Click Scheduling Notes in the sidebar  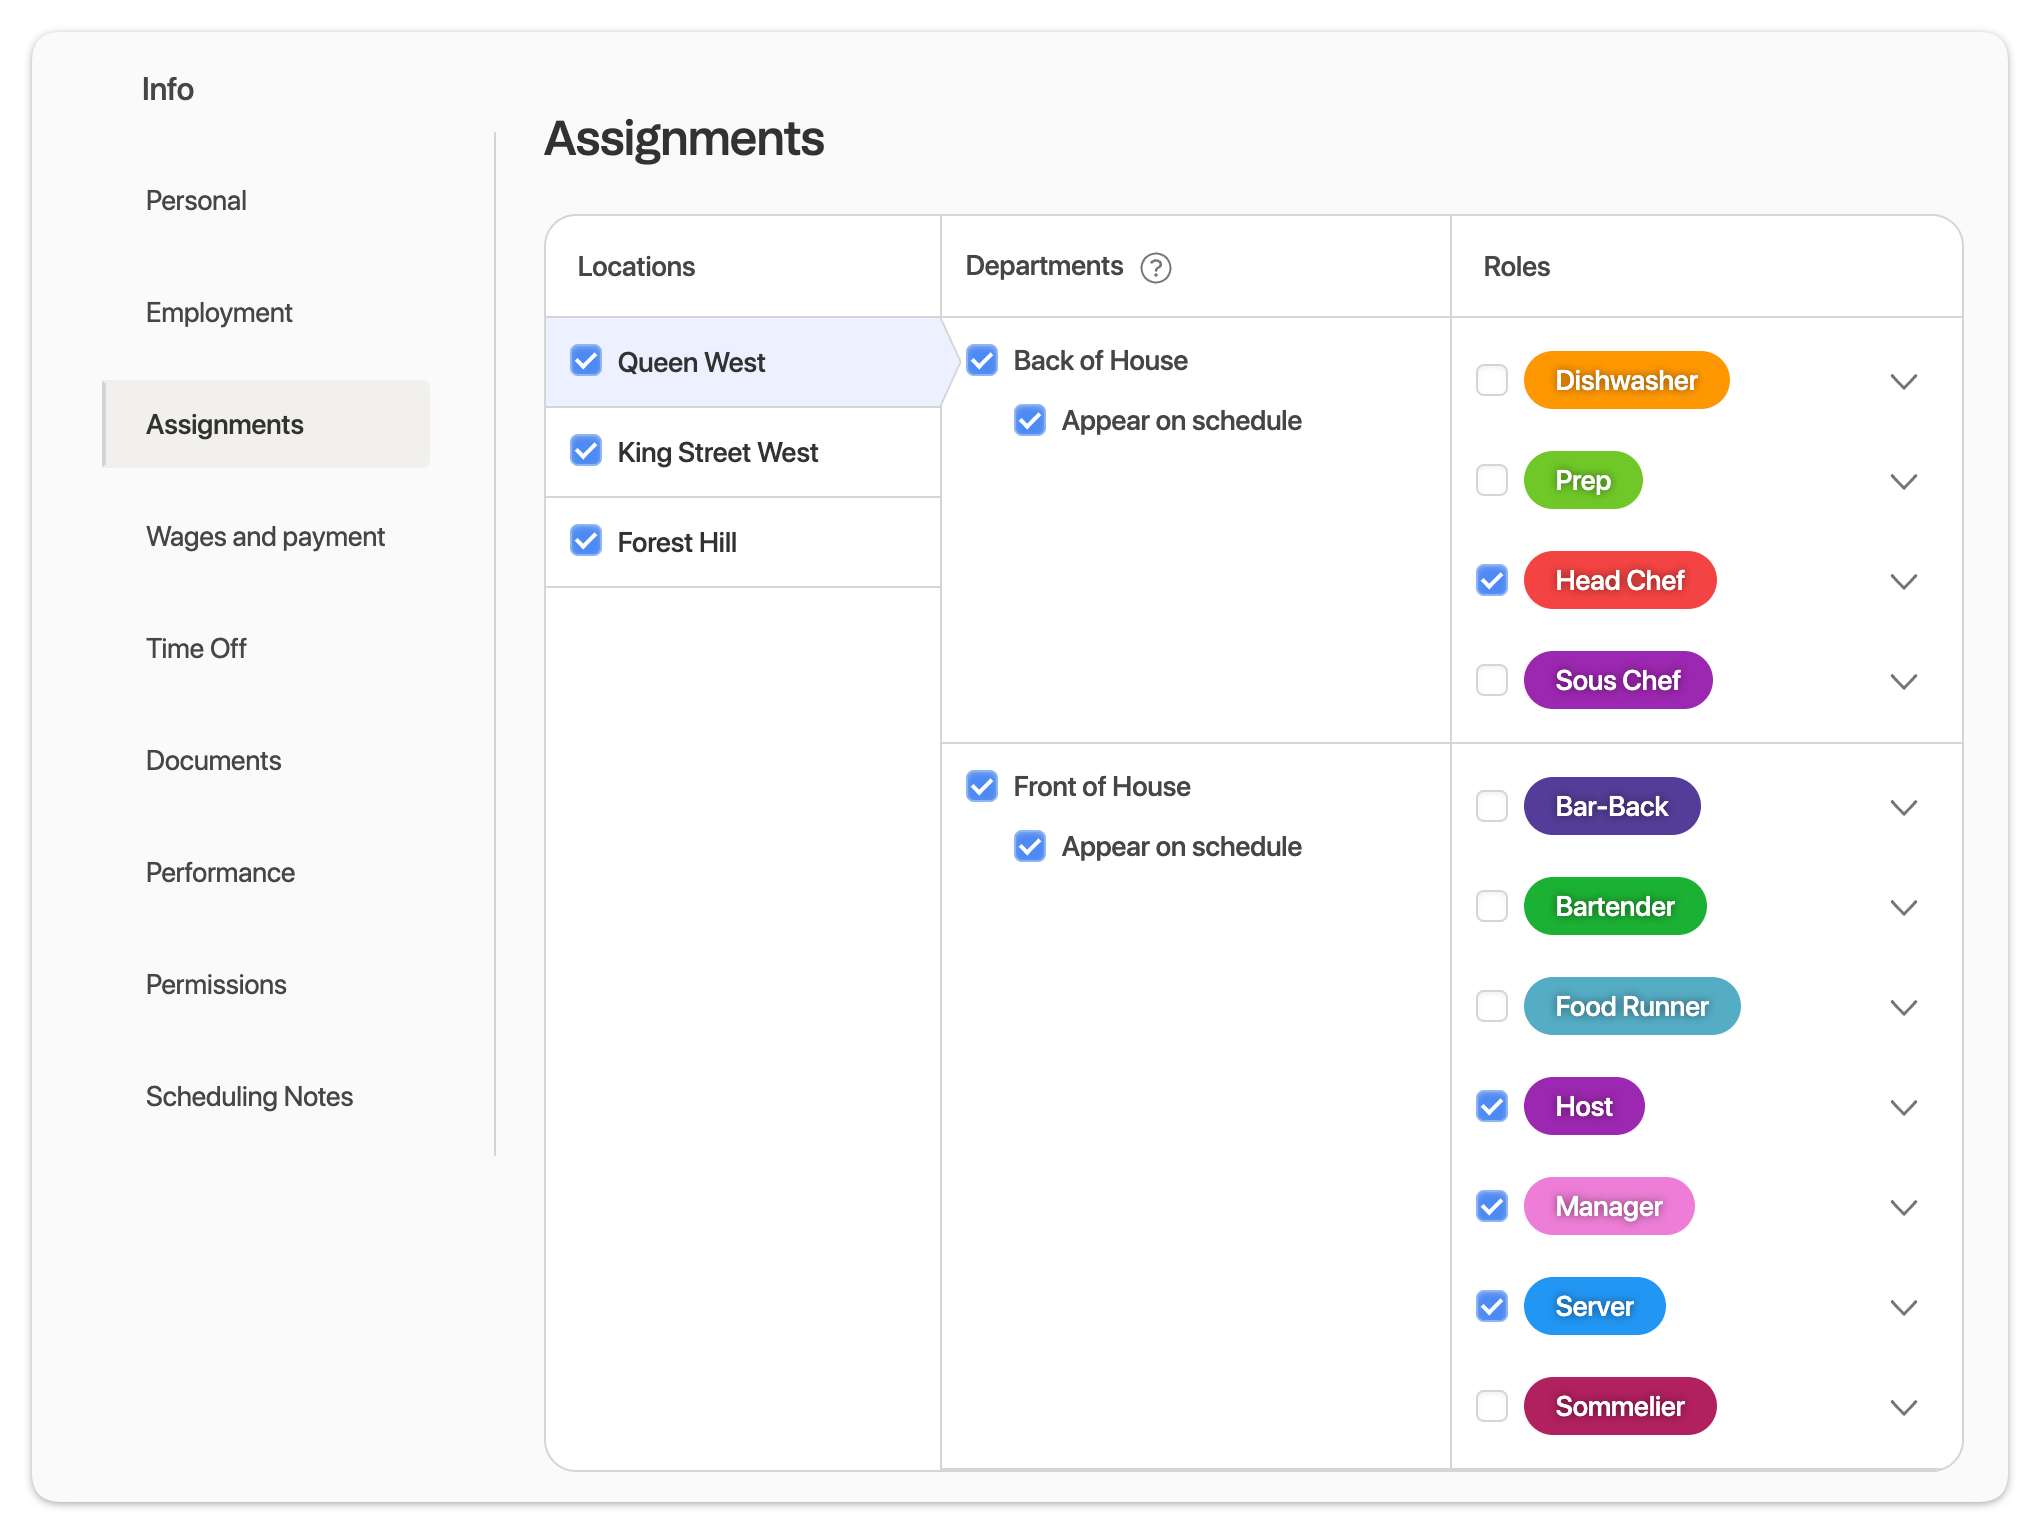[x=249, y=1096]
